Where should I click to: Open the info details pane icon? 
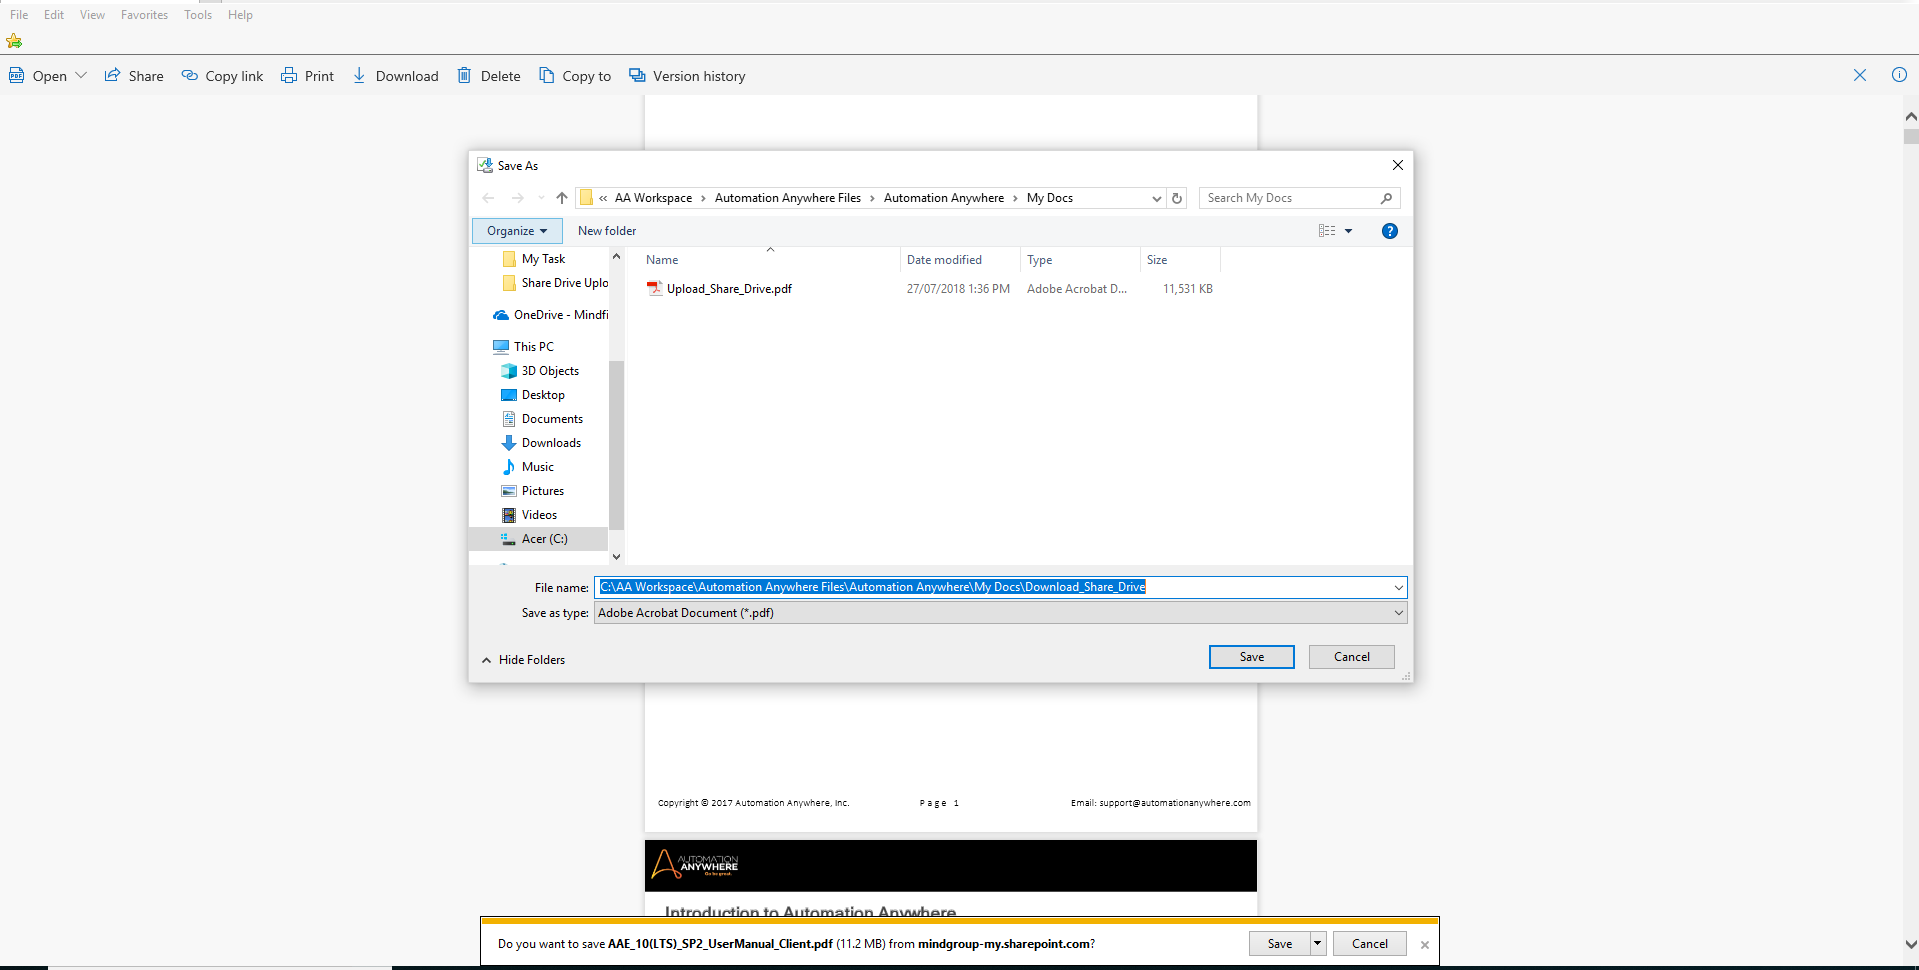1899,75
